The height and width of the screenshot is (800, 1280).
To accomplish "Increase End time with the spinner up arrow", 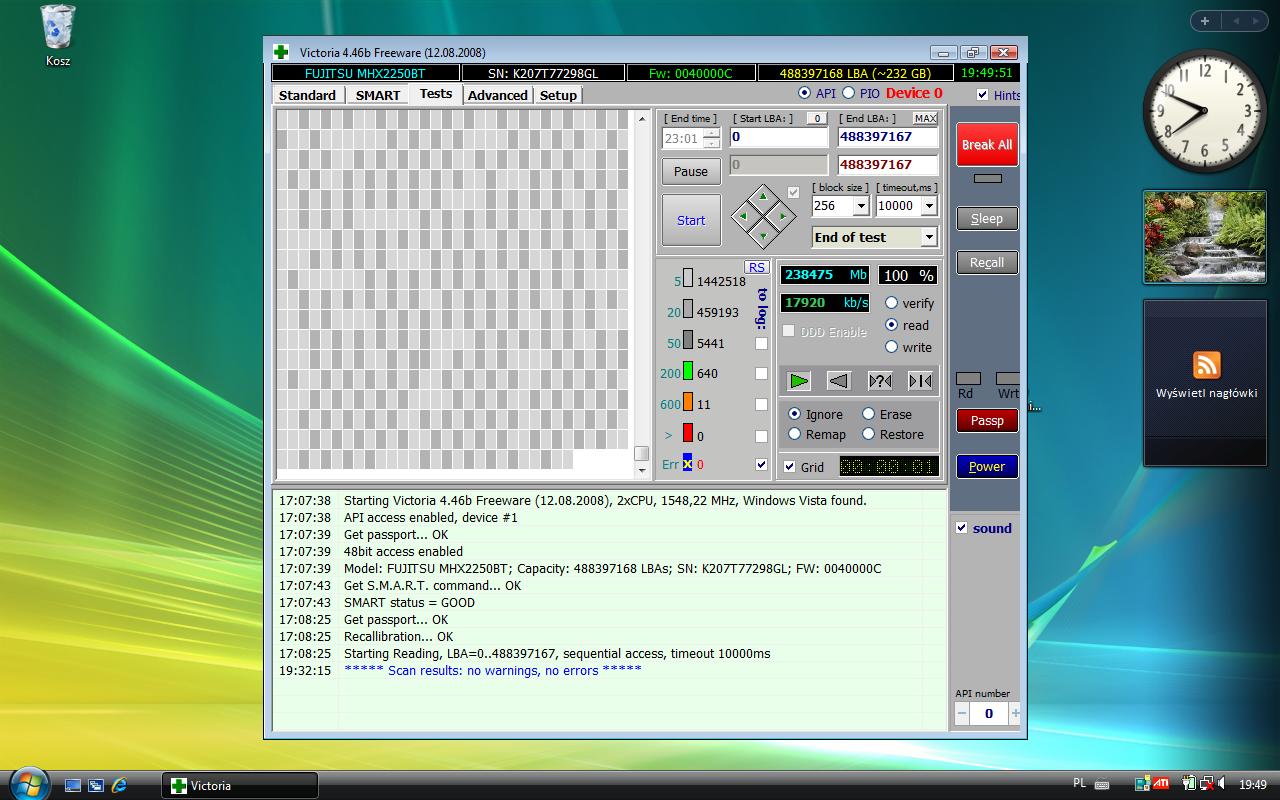I will pos(711,134).
